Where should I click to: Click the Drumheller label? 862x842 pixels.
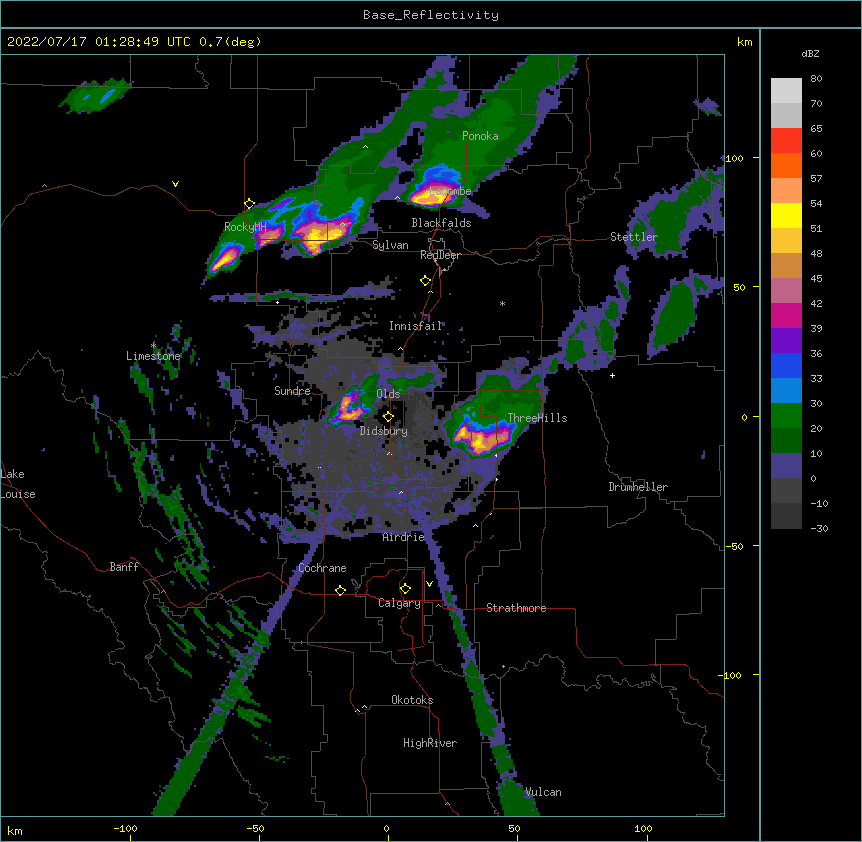638,487
